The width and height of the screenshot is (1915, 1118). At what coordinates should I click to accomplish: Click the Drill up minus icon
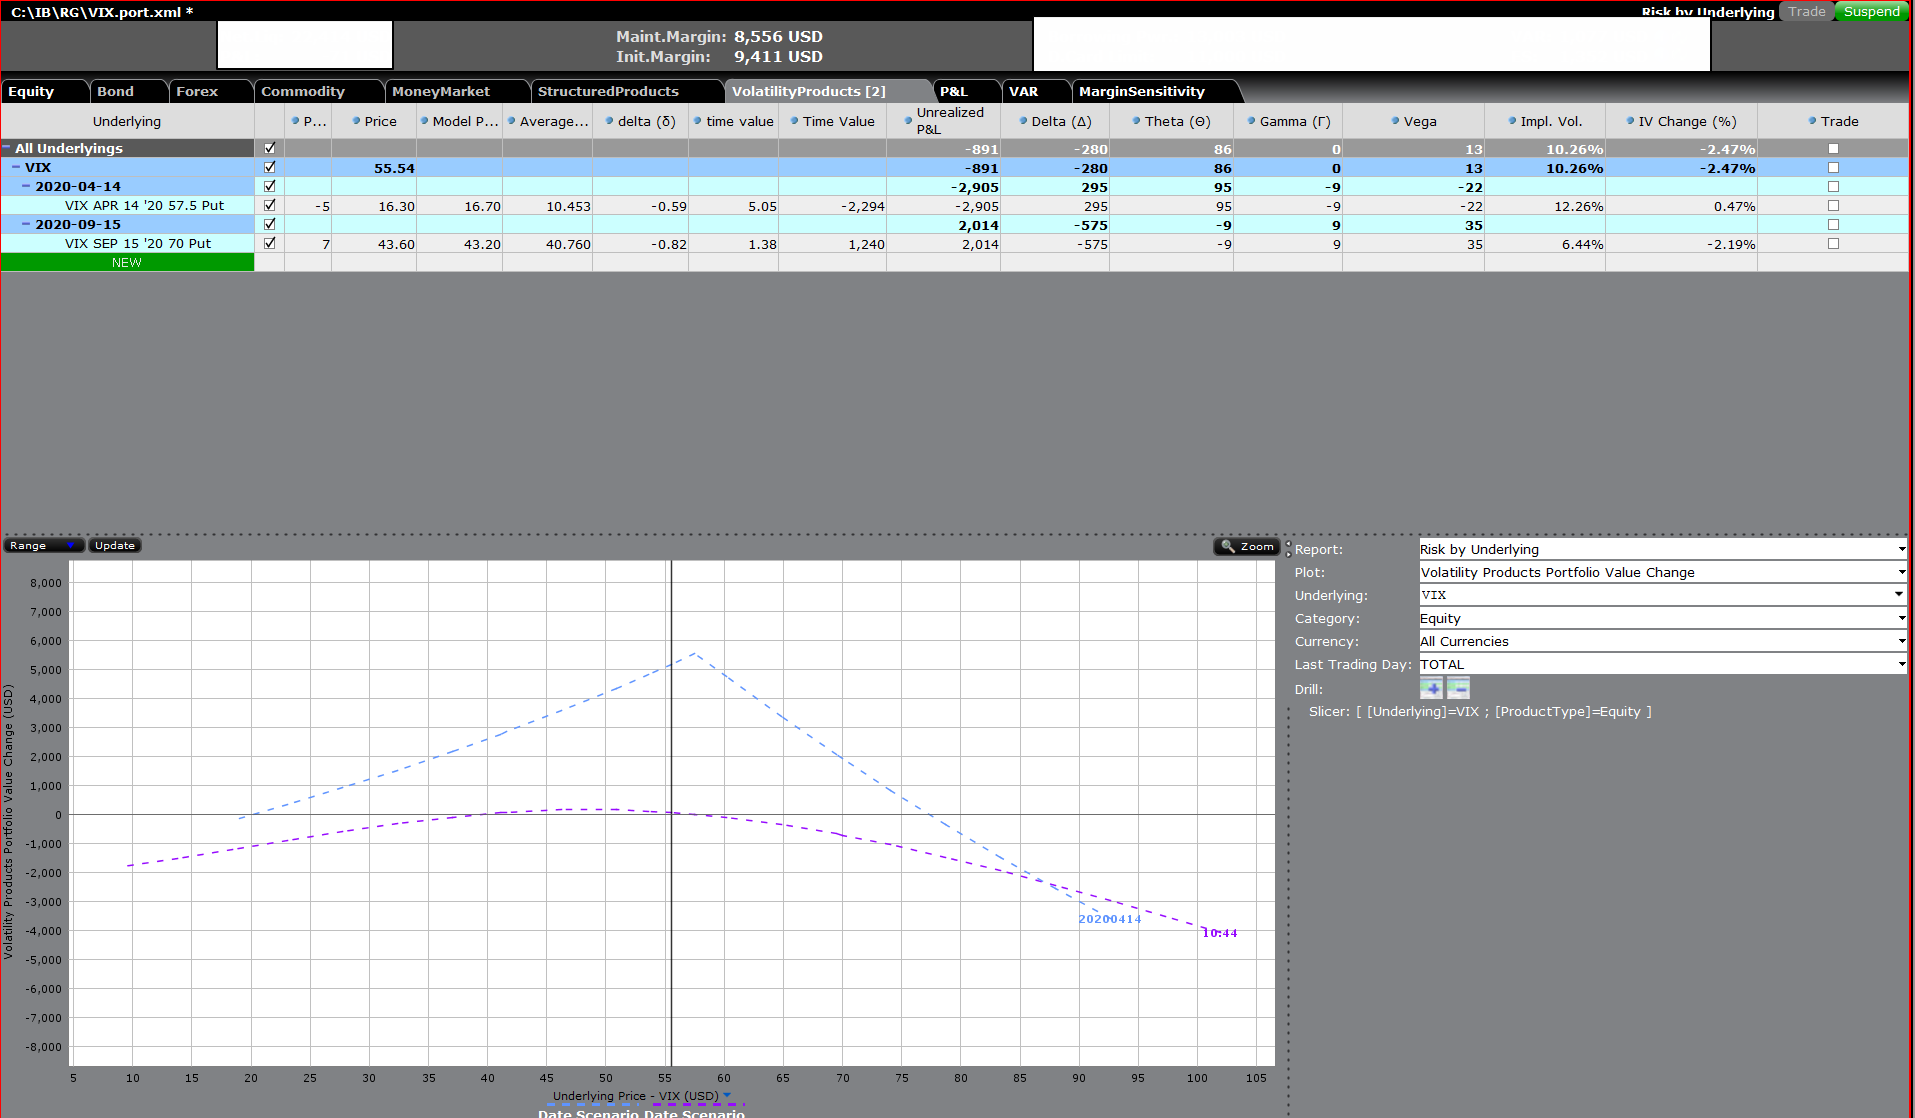1458,688
